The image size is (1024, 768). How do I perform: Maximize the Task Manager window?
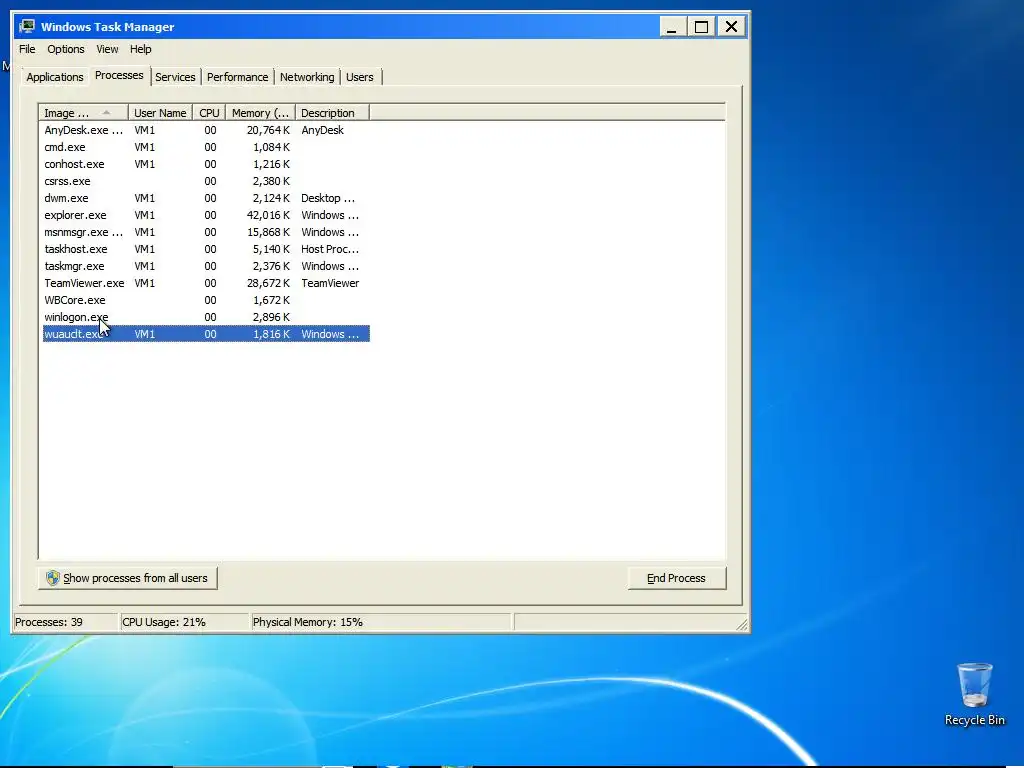701,27
